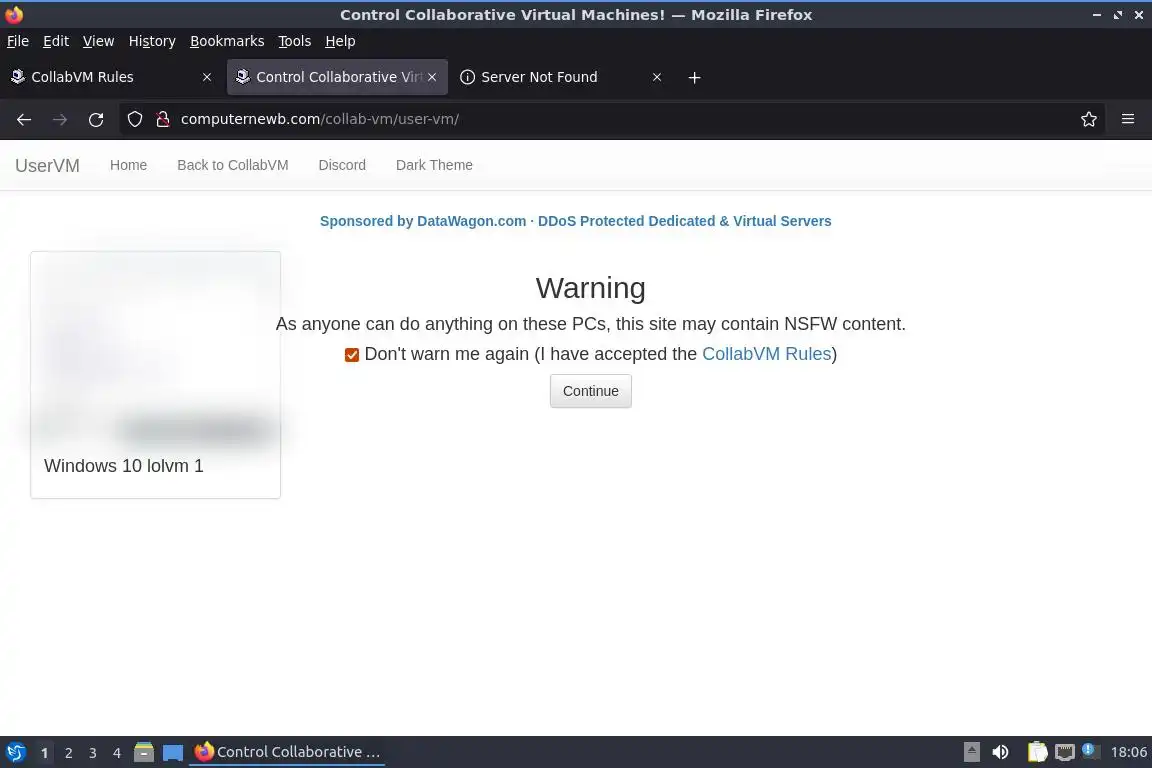Switch to workspace 4
Image resolution: width=1152 pixels, height=768 pixels.
117,753
